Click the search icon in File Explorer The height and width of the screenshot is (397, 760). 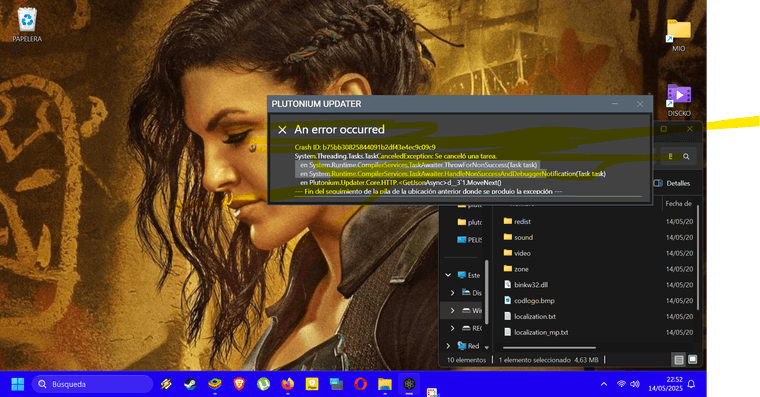686,157
